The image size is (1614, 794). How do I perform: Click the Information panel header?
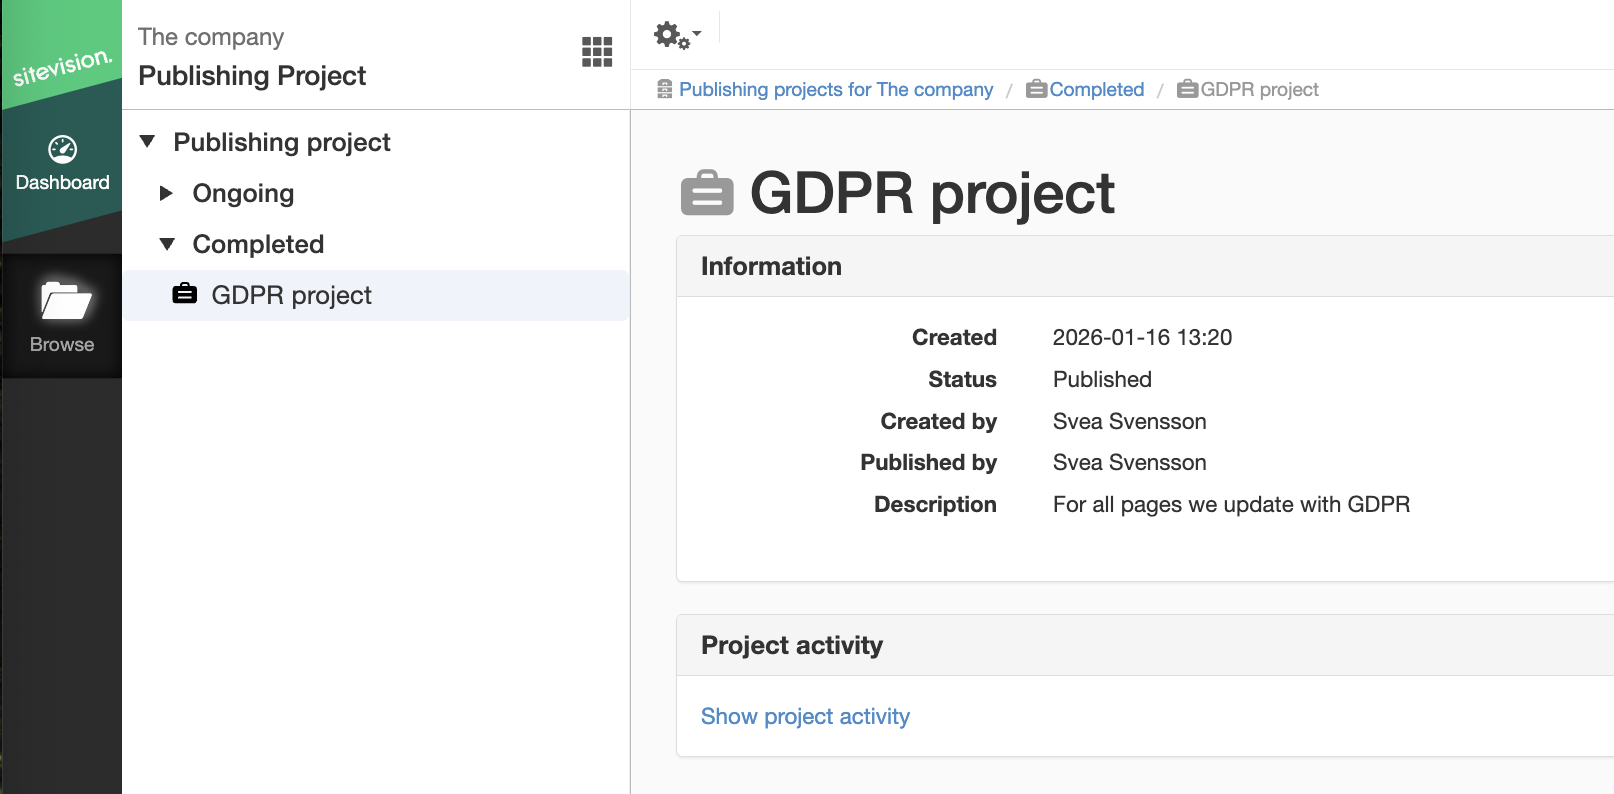click(1145, 266)
